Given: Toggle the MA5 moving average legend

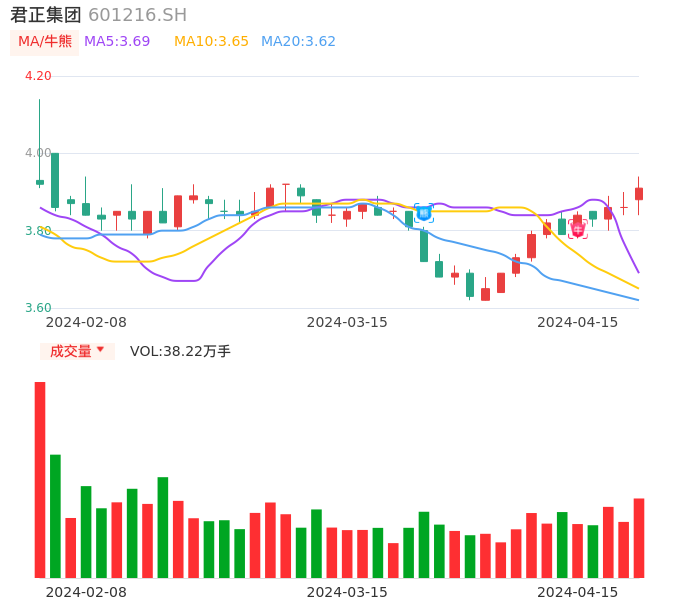Looking at the screenshot, I should click(117, 42).
